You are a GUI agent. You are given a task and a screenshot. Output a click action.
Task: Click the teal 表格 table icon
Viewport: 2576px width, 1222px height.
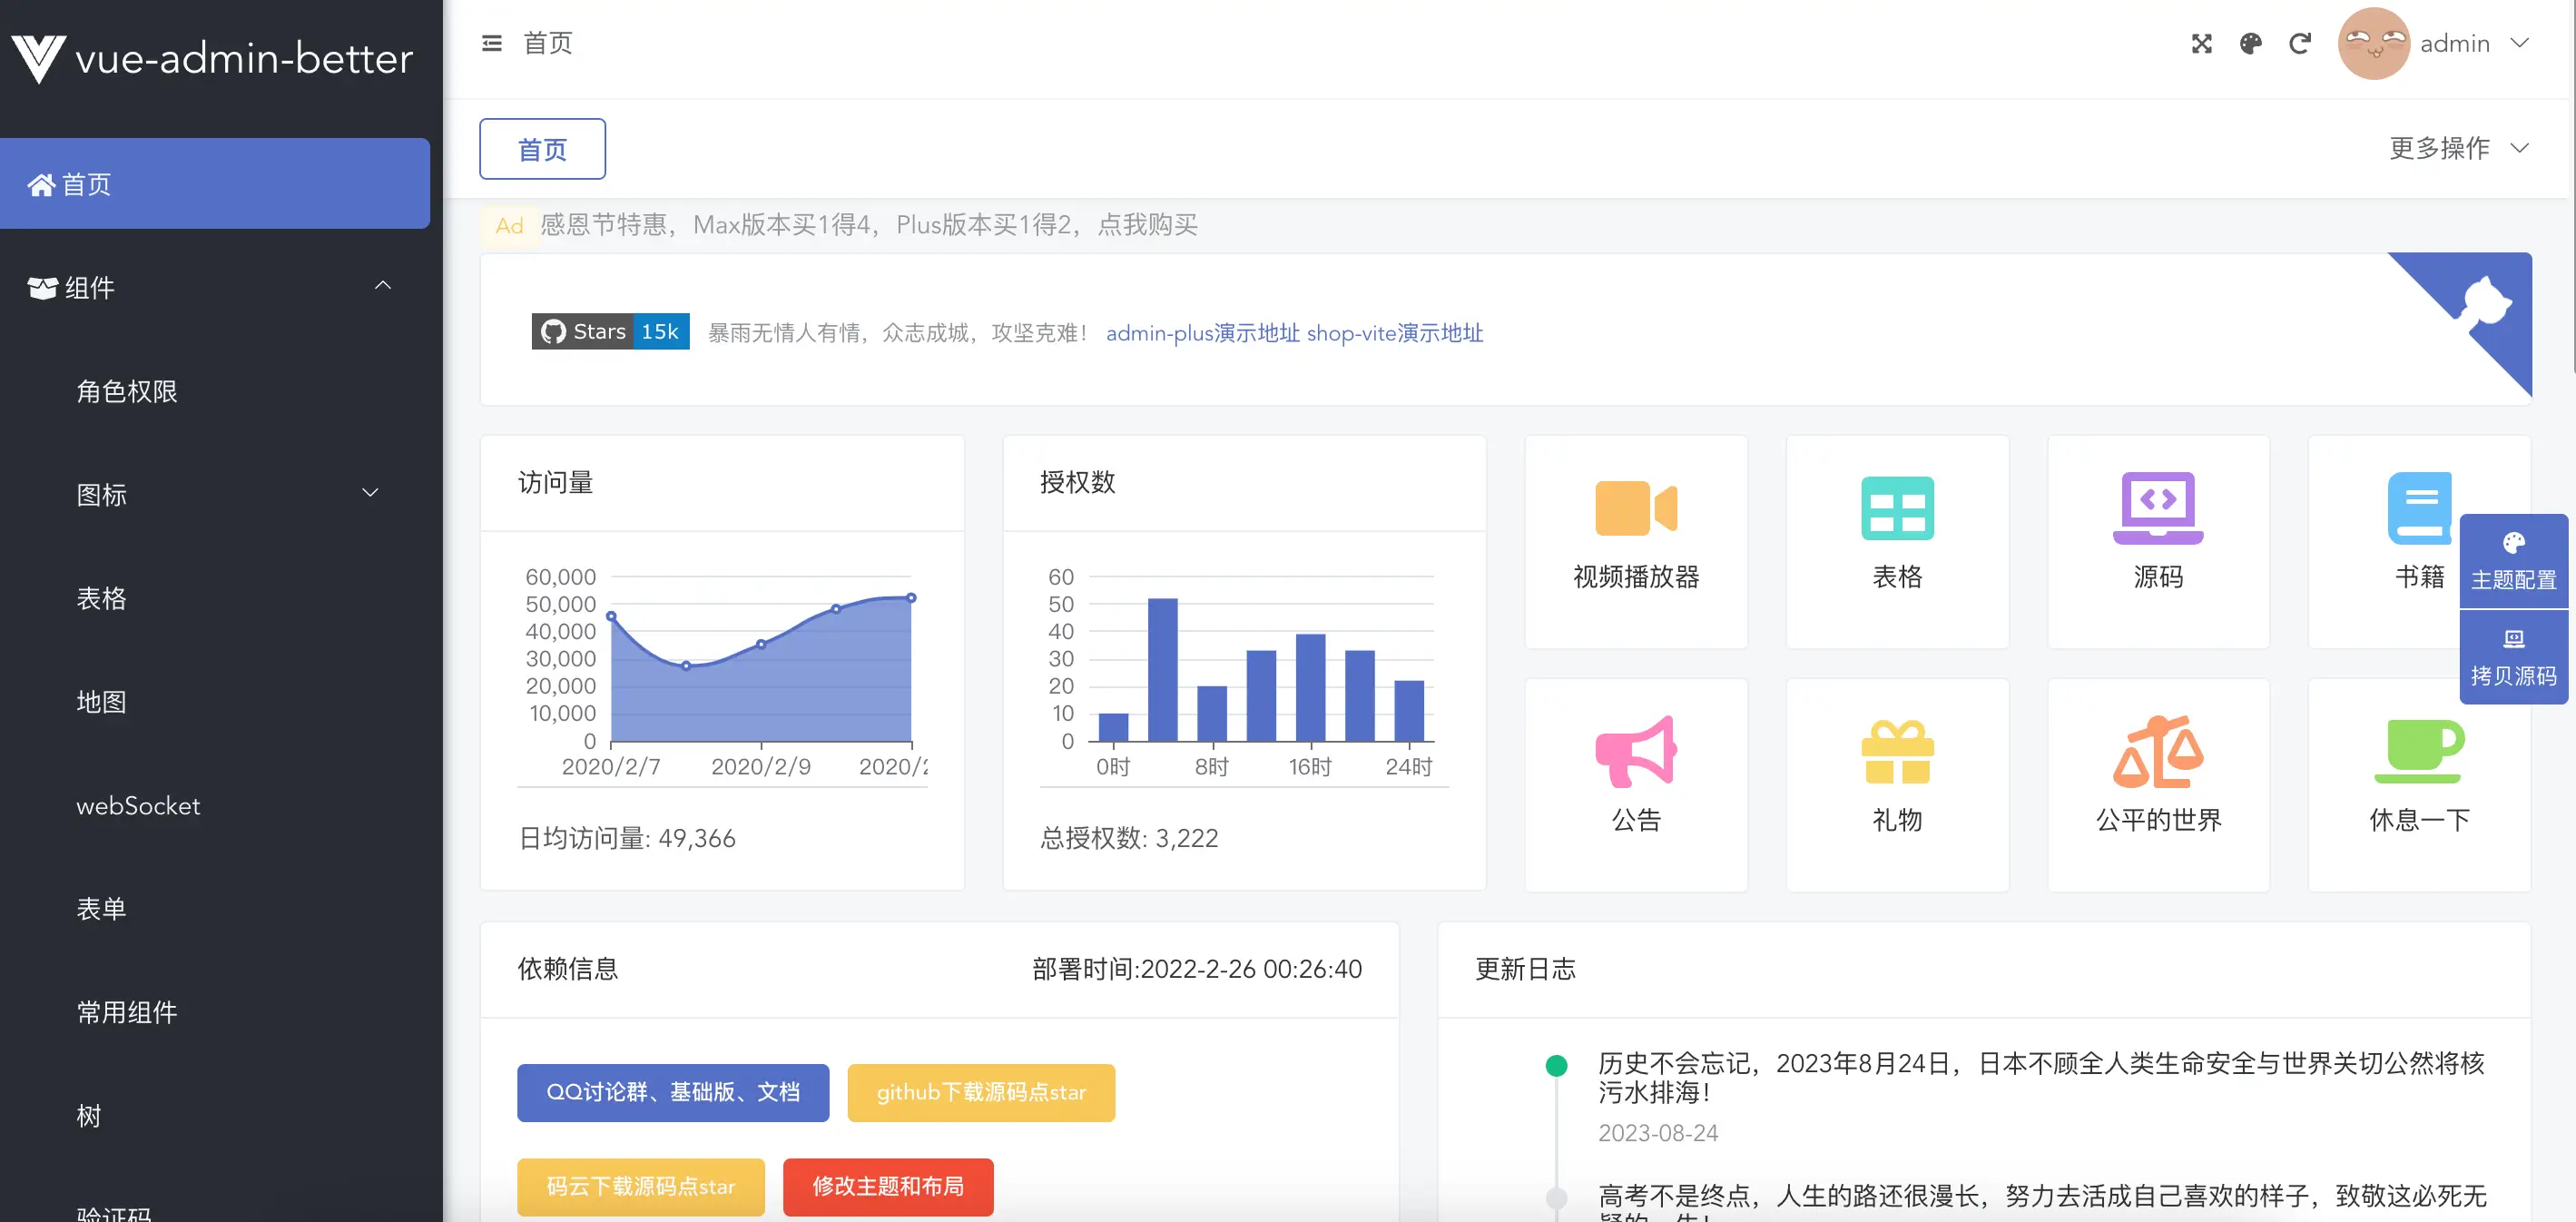click(x=1897, y=507)
